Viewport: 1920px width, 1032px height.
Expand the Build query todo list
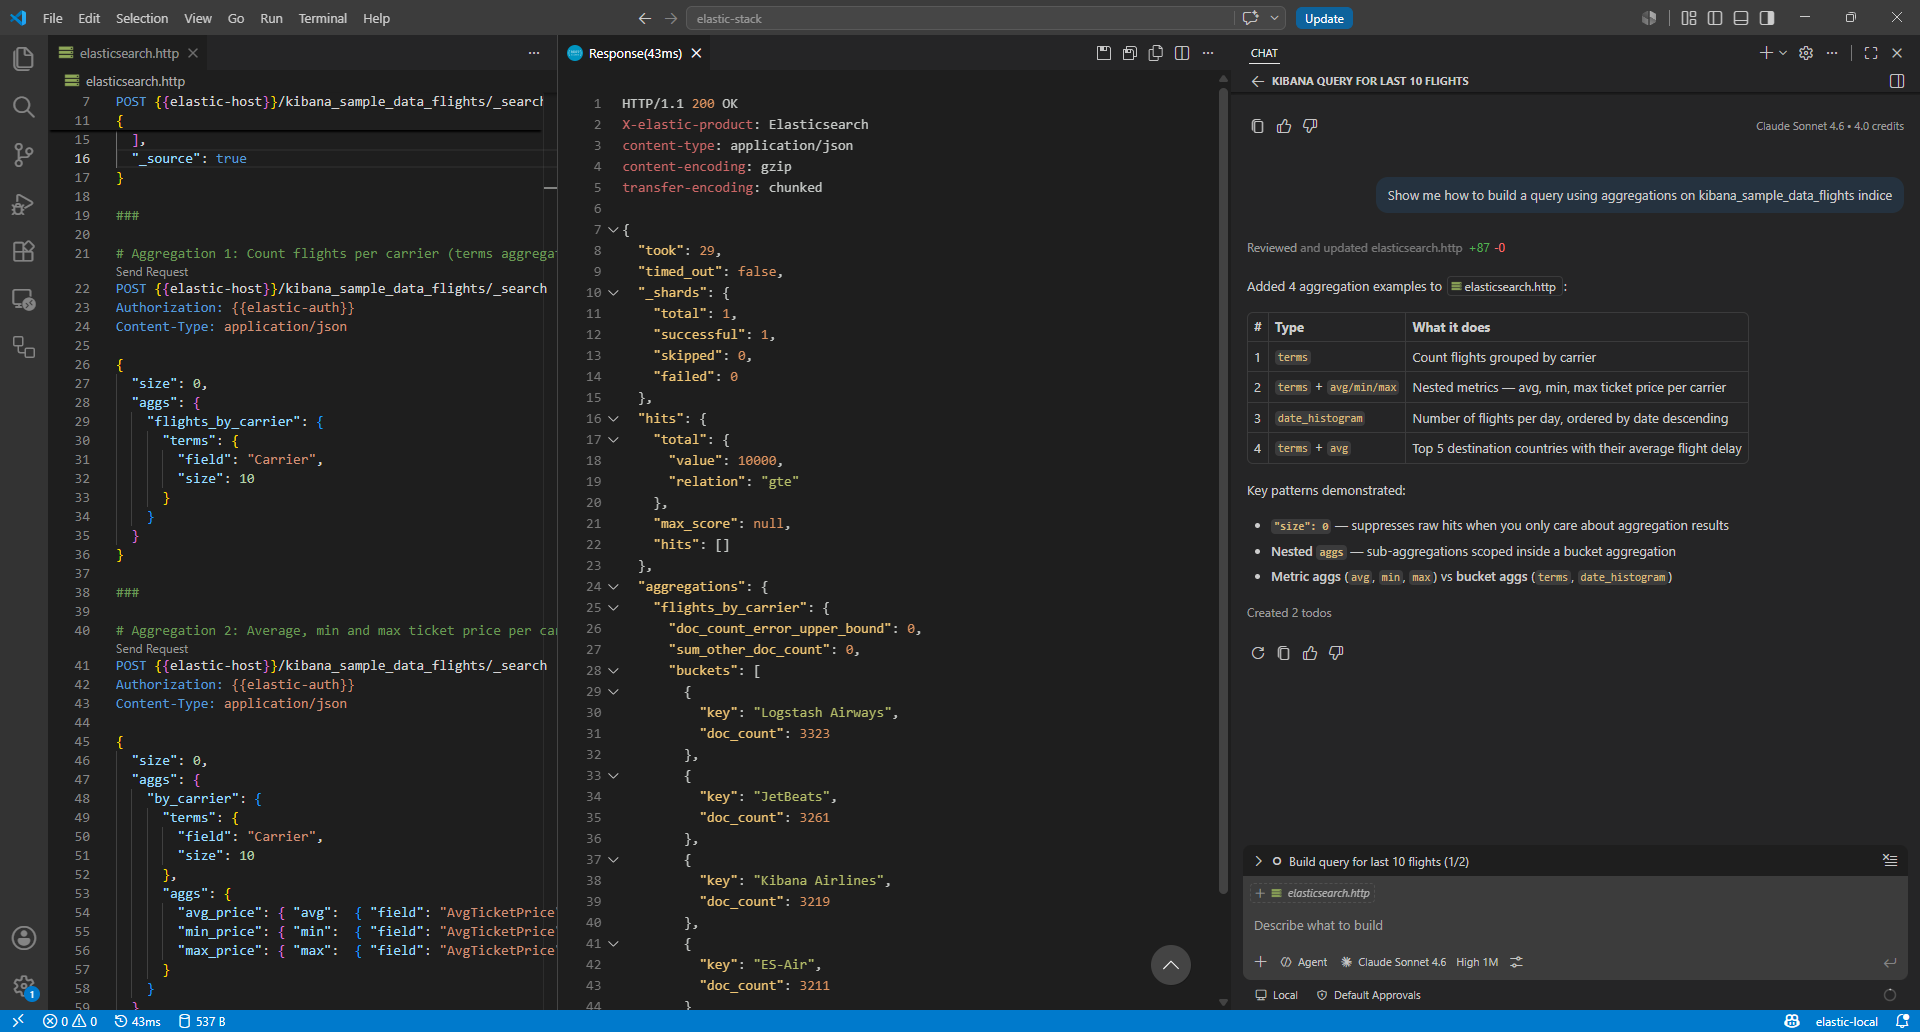click(1259, 861)
